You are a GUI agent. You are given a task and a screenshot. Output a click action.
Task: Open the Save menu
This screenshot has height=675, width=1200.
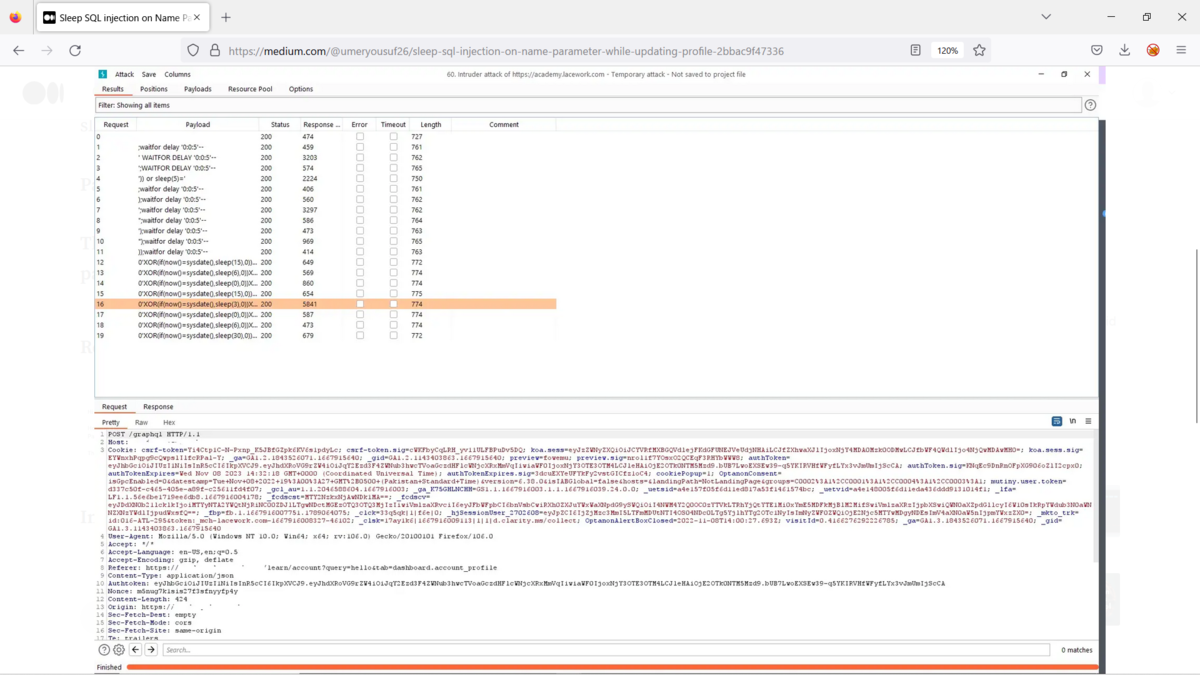149,74
